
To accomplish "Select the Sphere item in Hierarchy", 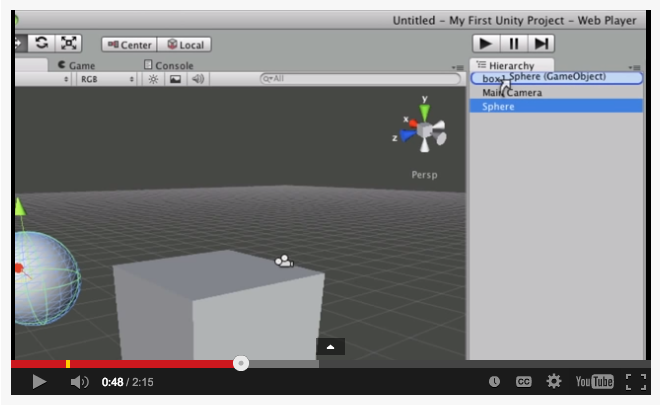I will 556,106.
